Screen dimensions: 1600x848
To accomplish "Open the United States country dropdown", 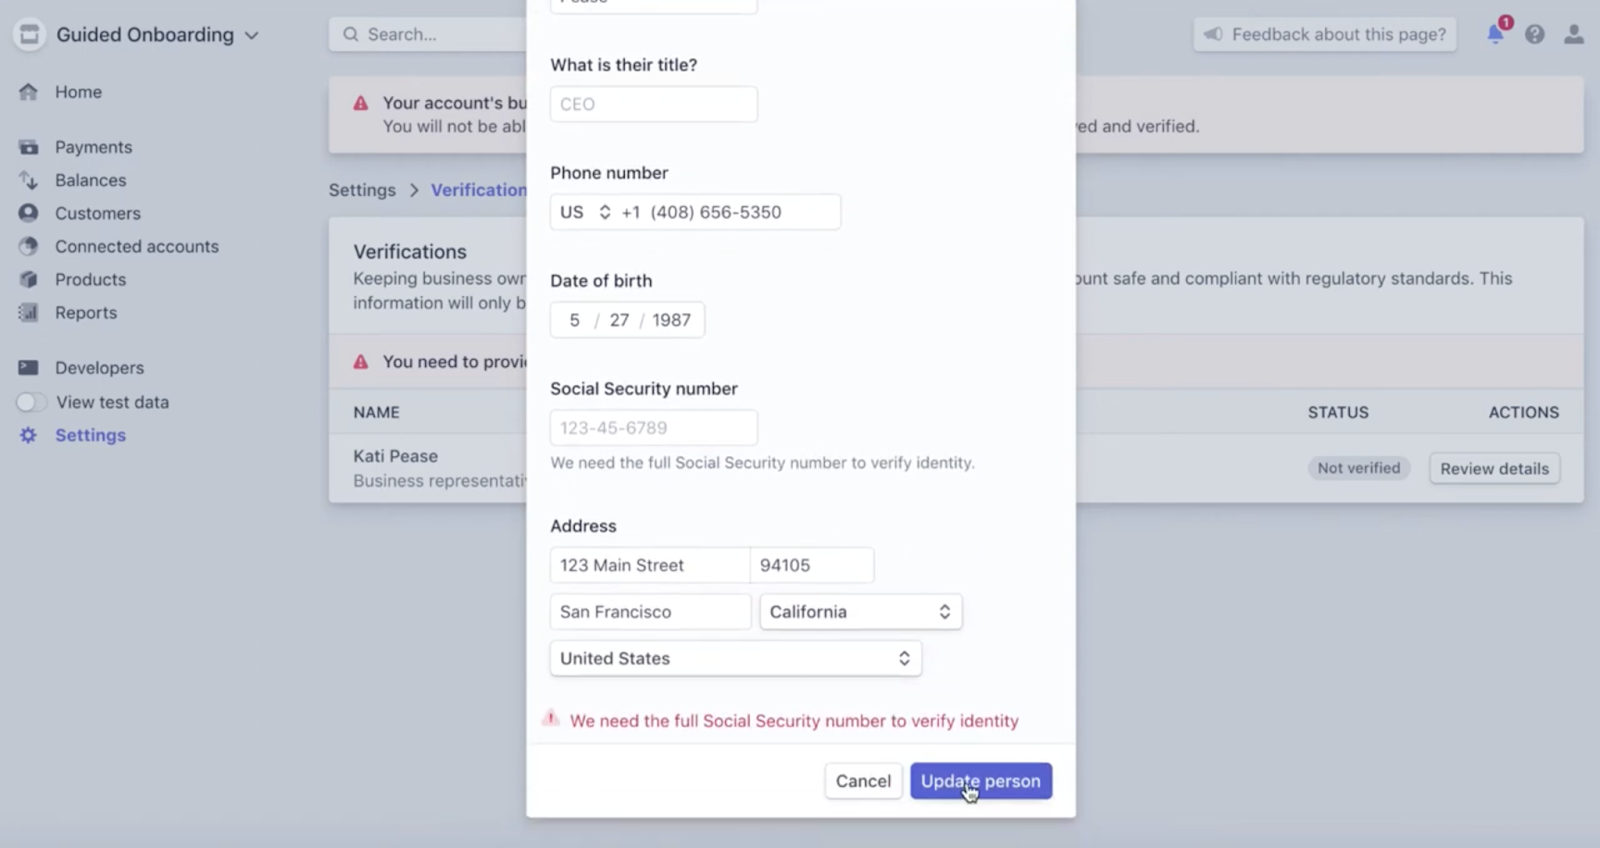I will [736, 658].
